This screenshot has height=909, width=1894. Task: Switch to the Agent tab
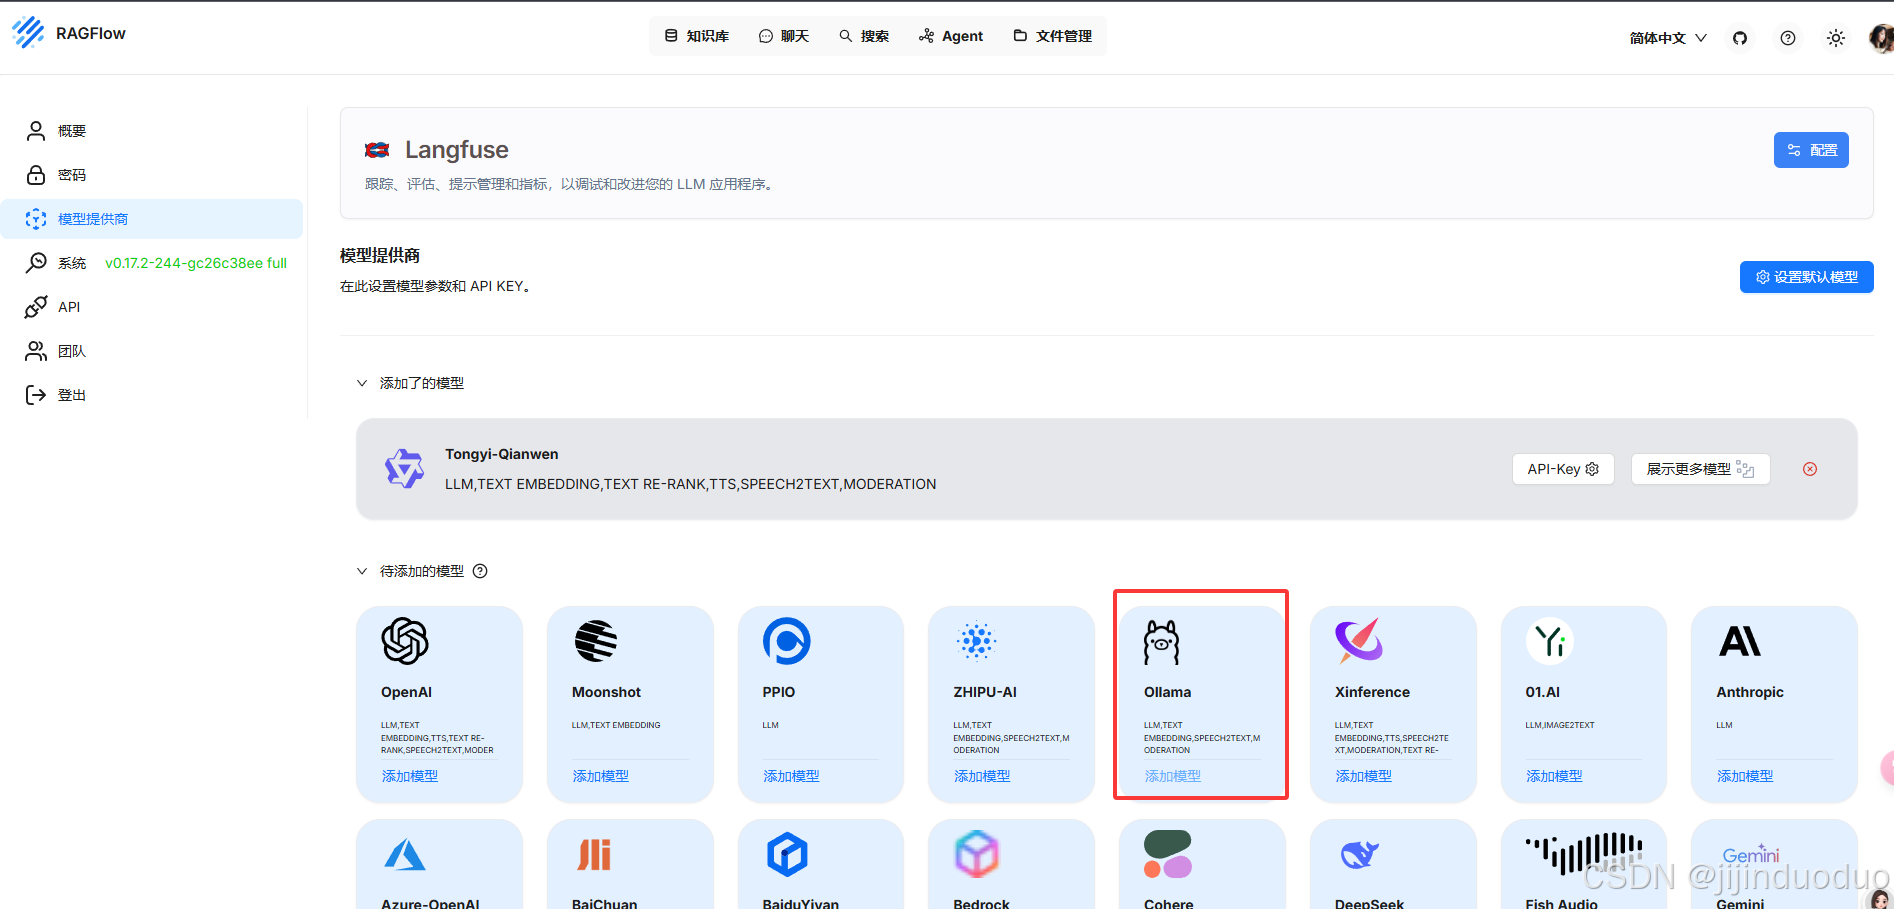pyautogui.click(x=951, y=36)
